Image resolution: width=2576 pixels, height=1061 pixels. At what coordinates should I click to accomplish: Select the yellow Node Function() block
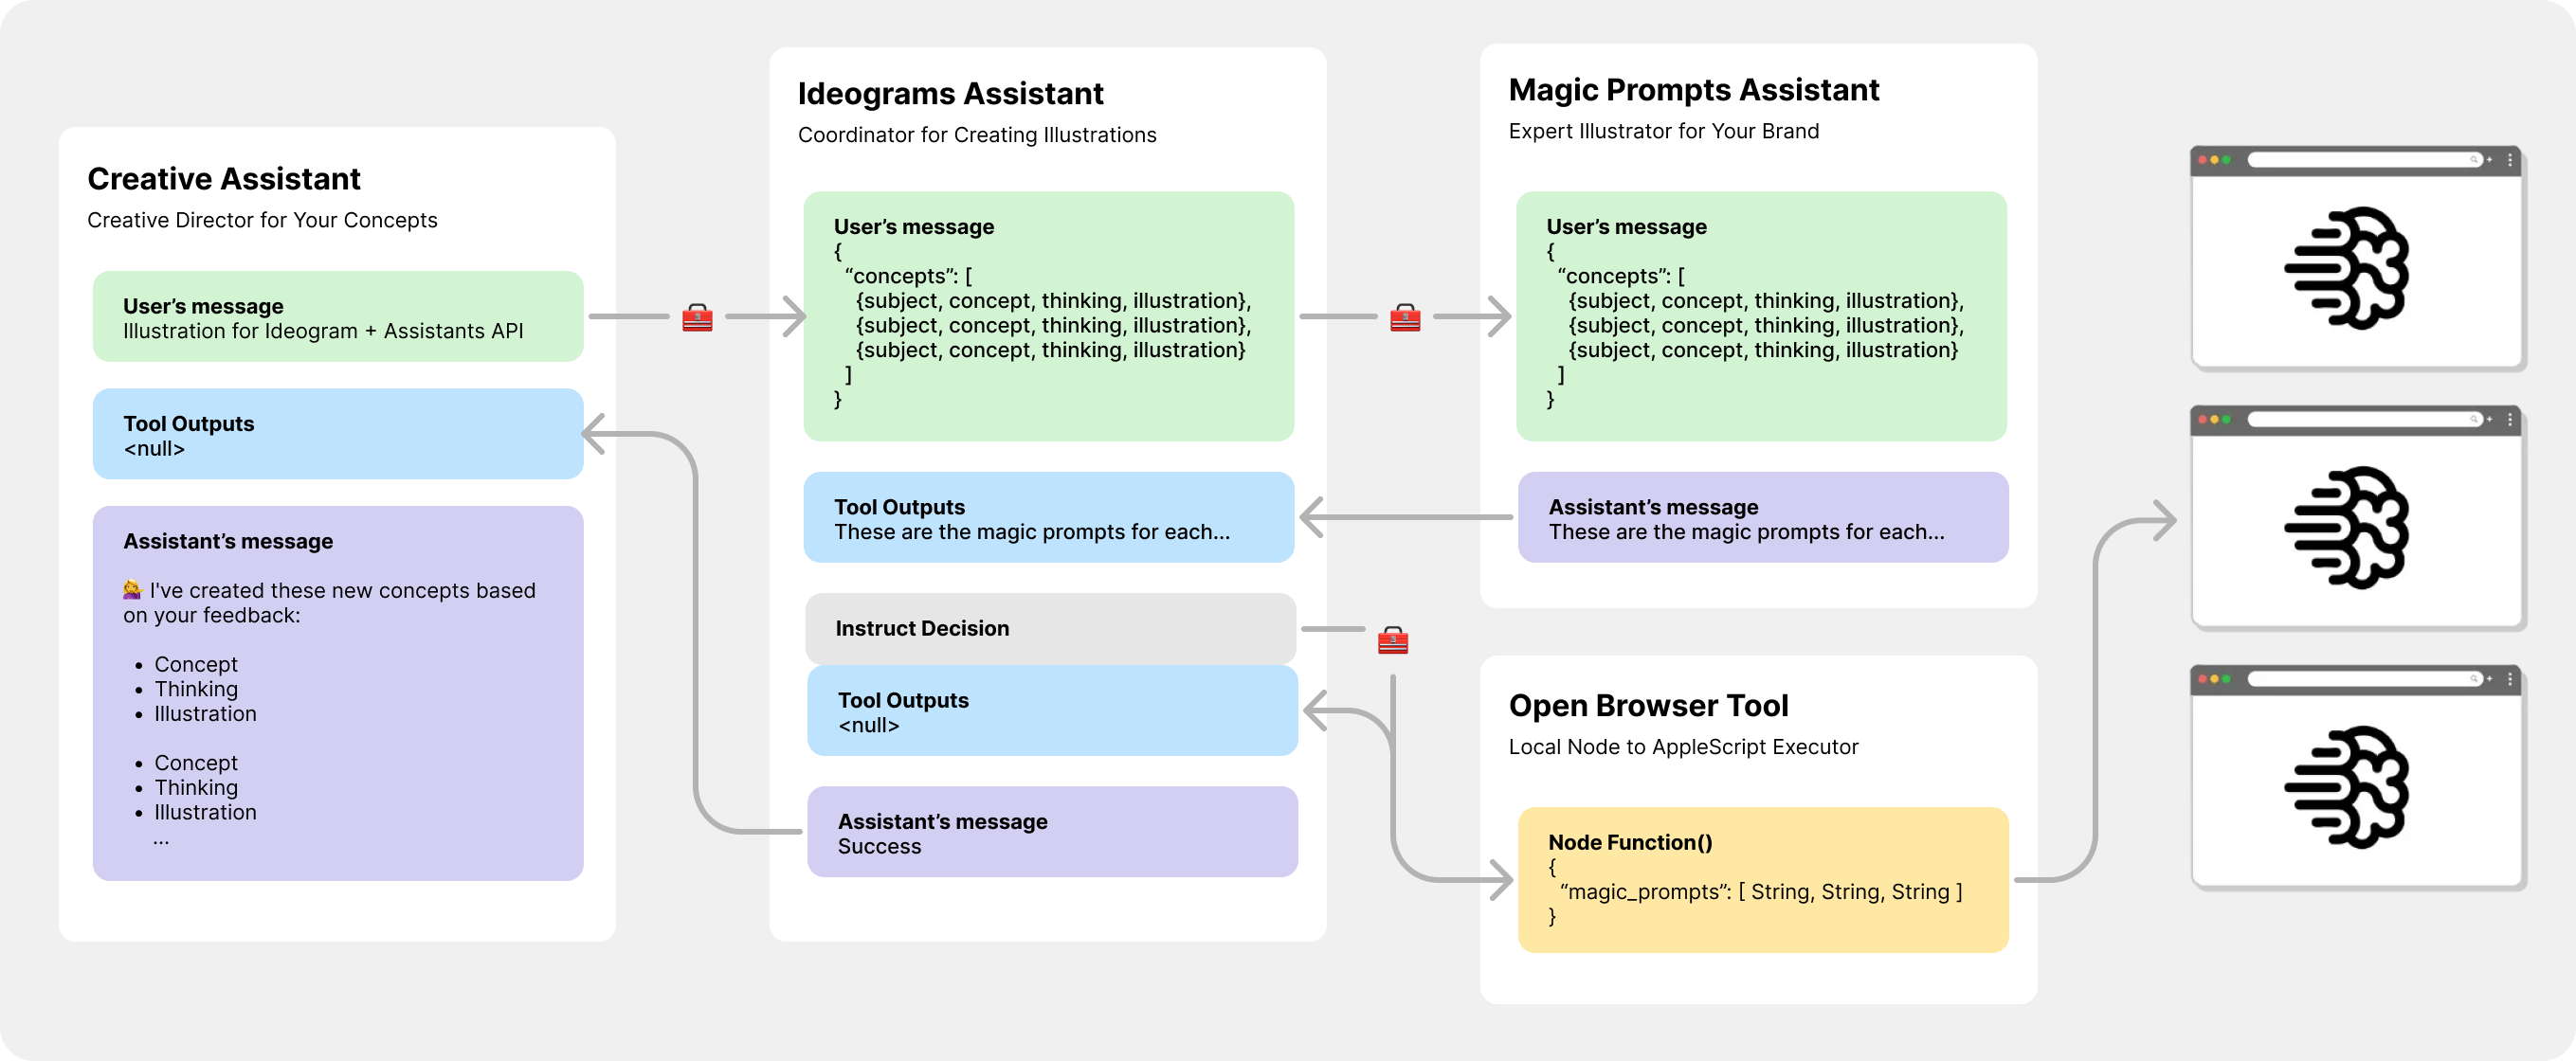[1762, 879]
